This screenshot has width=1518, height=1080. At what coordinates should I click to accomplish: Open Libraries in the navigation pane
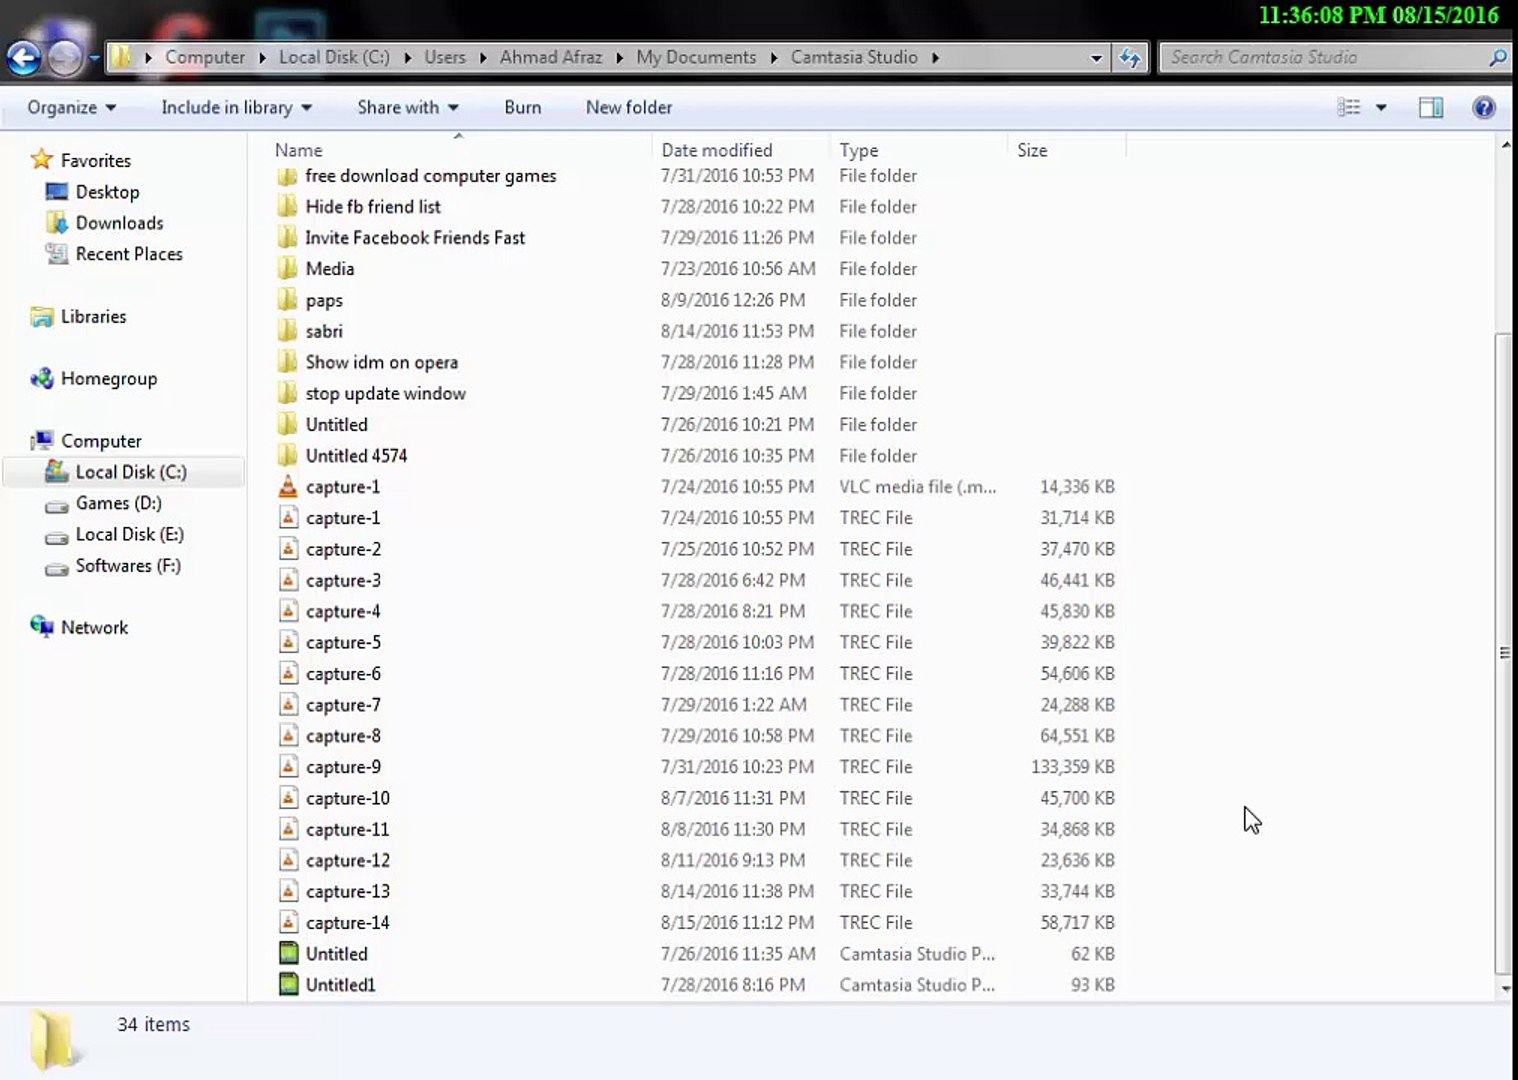click(93, 317)
